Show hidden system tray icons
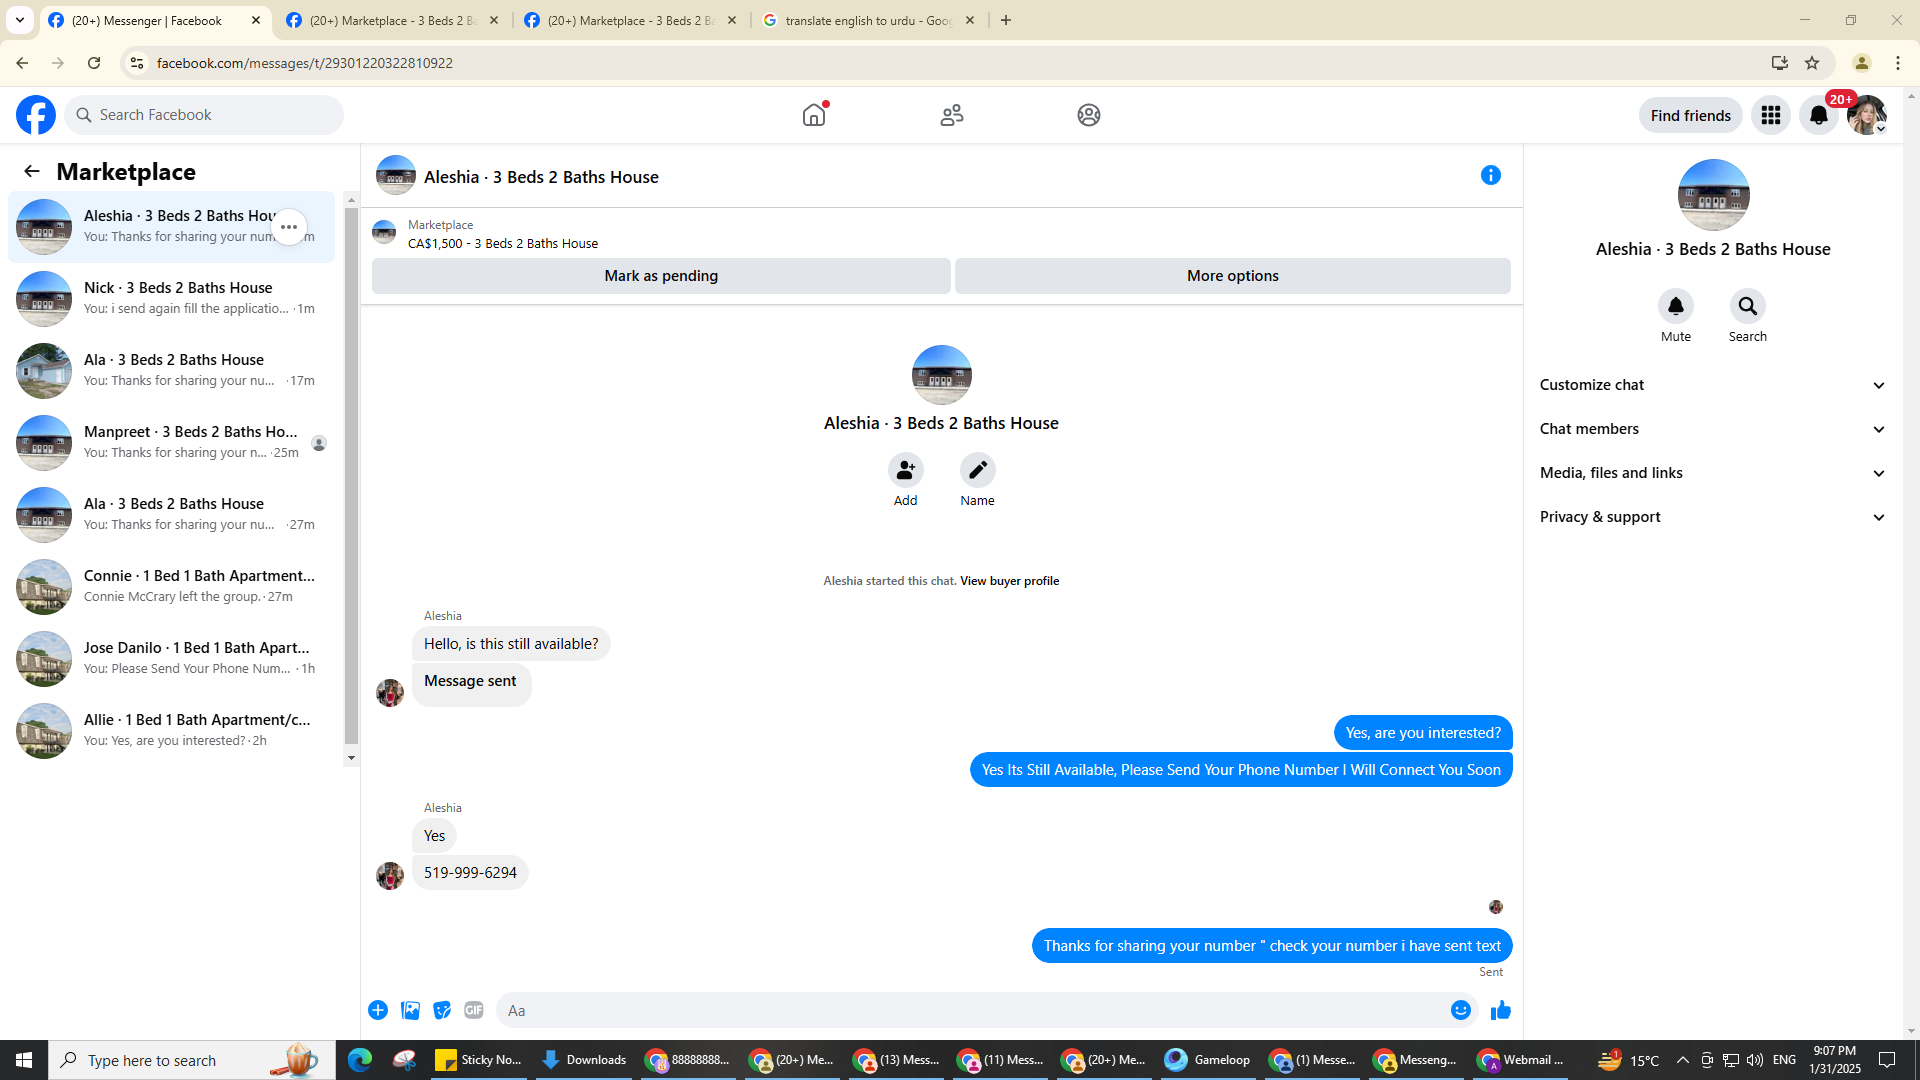 (x=1682, y=1060)
